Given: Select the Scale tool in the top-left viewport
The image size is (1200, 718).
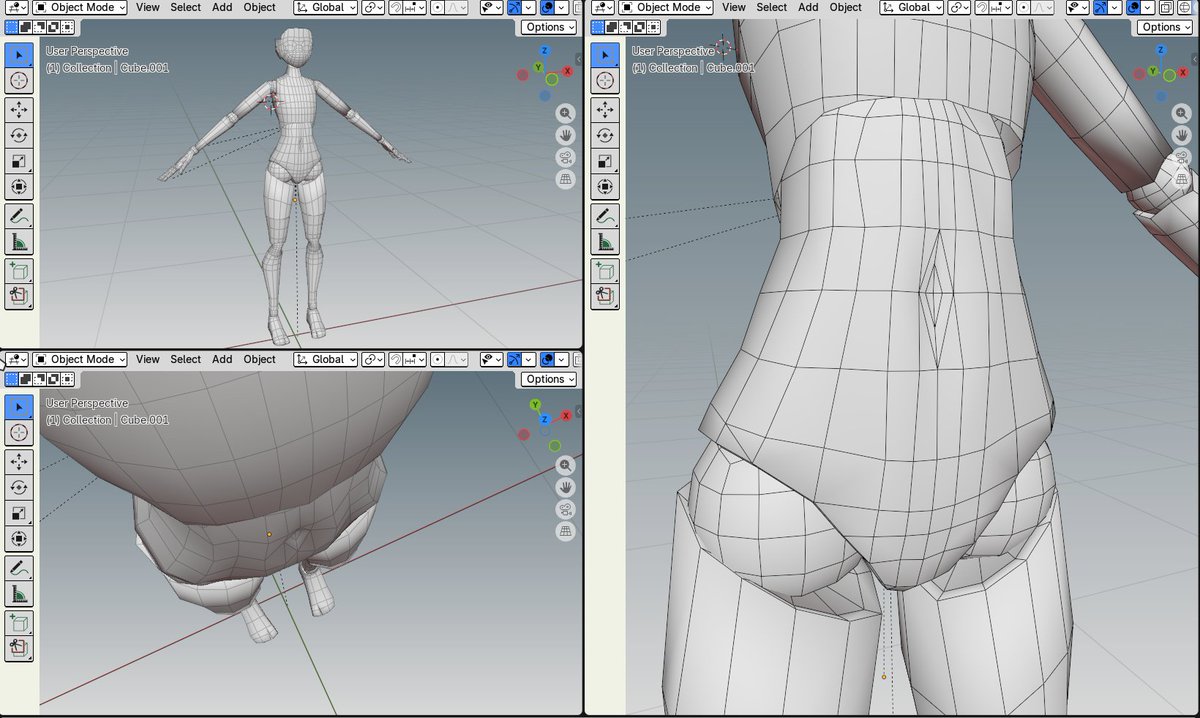Looking at the screenshot, I should click(19, 160).
